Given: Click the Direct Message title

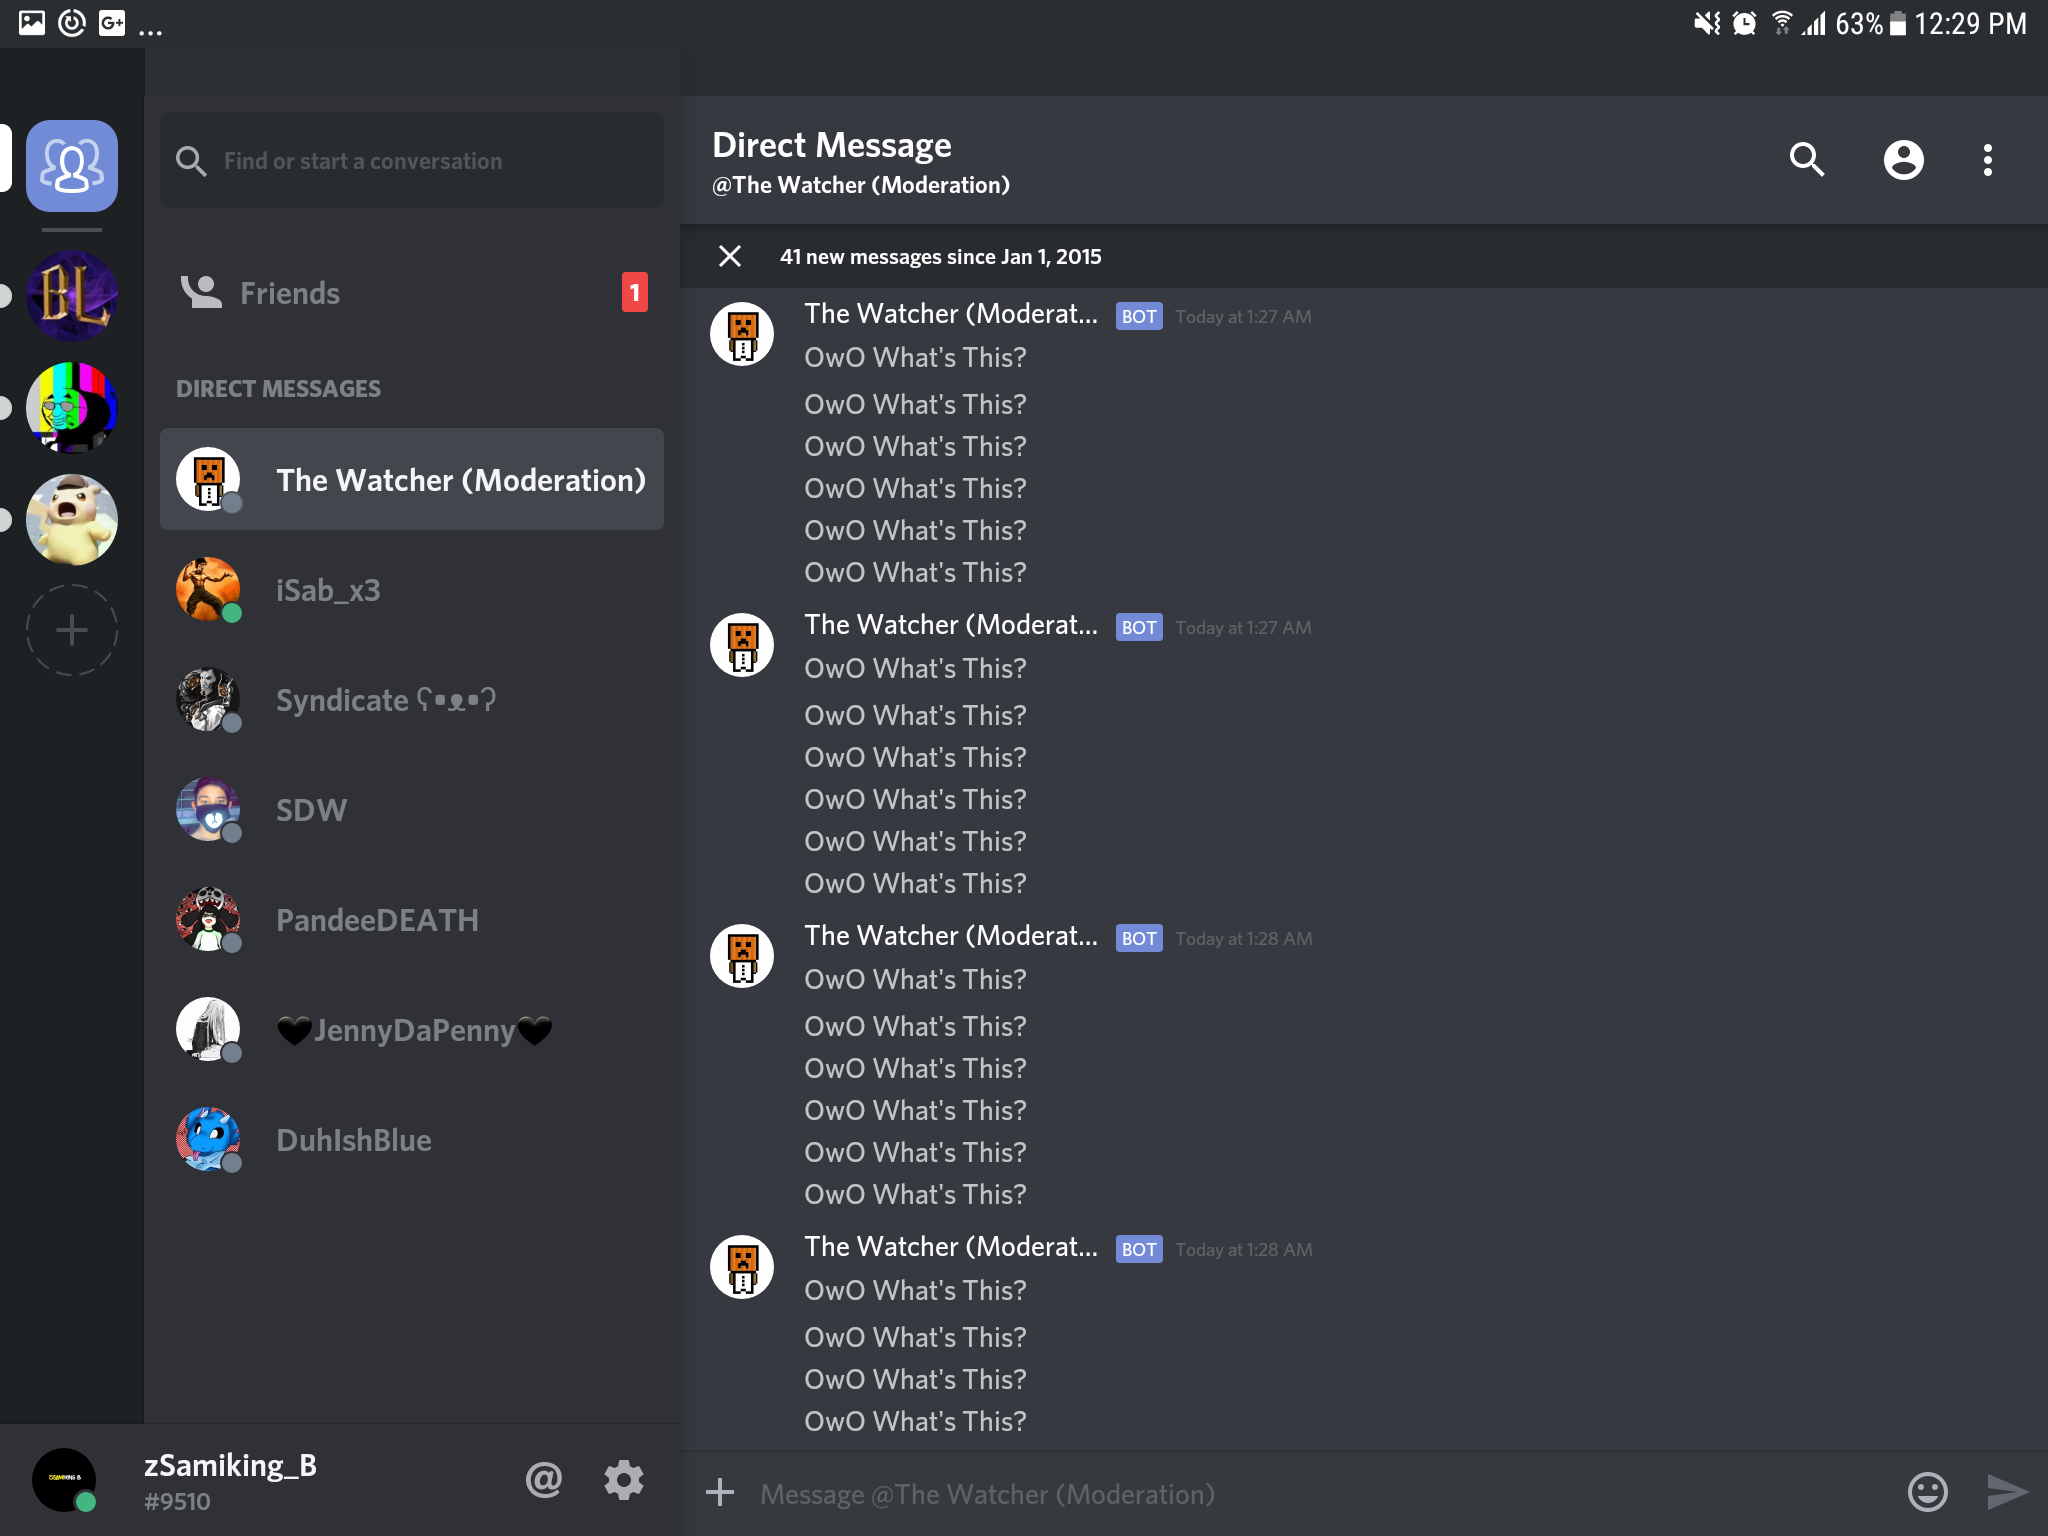Looking at the screenshot, I should [x=832, y=145].
